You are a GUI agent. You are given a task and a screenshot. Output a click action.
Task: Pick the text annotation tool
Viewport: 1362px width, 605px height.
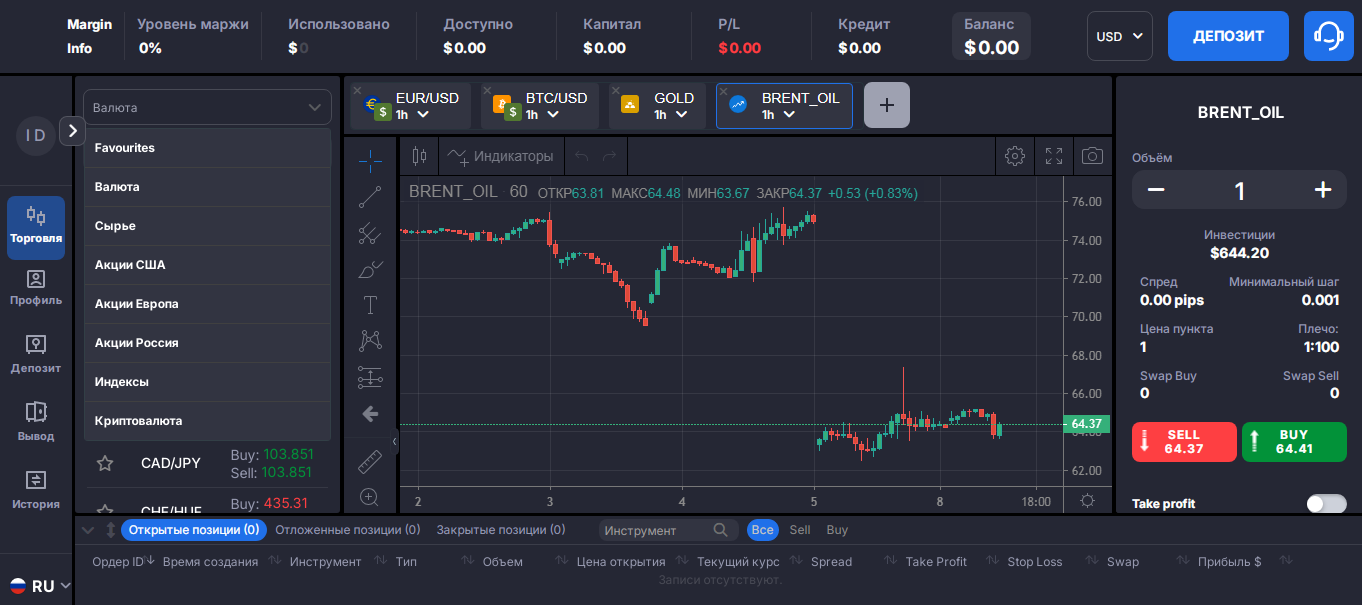(370, 305)
